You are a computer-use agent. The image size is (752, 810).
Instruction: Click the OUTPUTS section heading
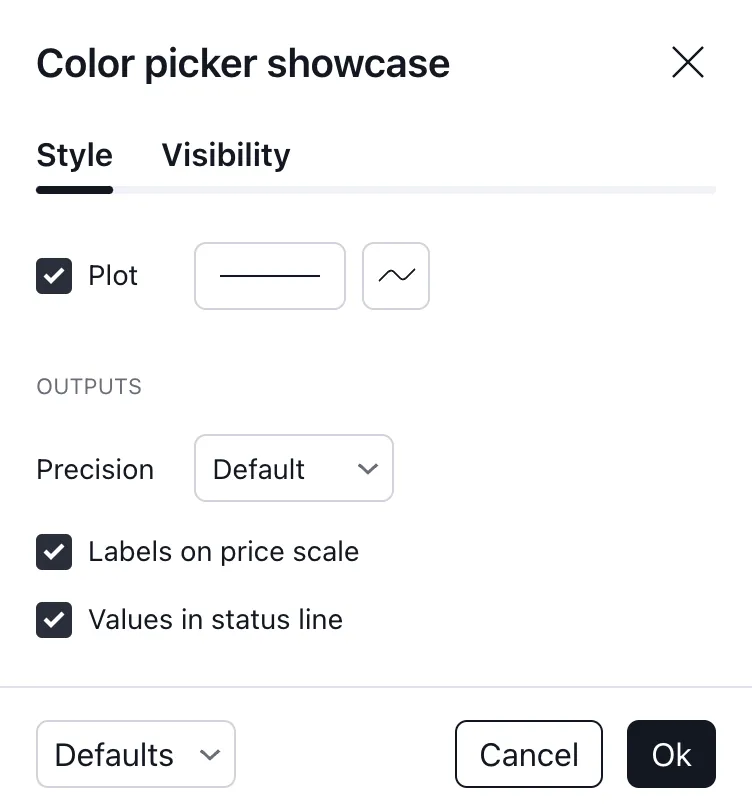coord(89,387)
